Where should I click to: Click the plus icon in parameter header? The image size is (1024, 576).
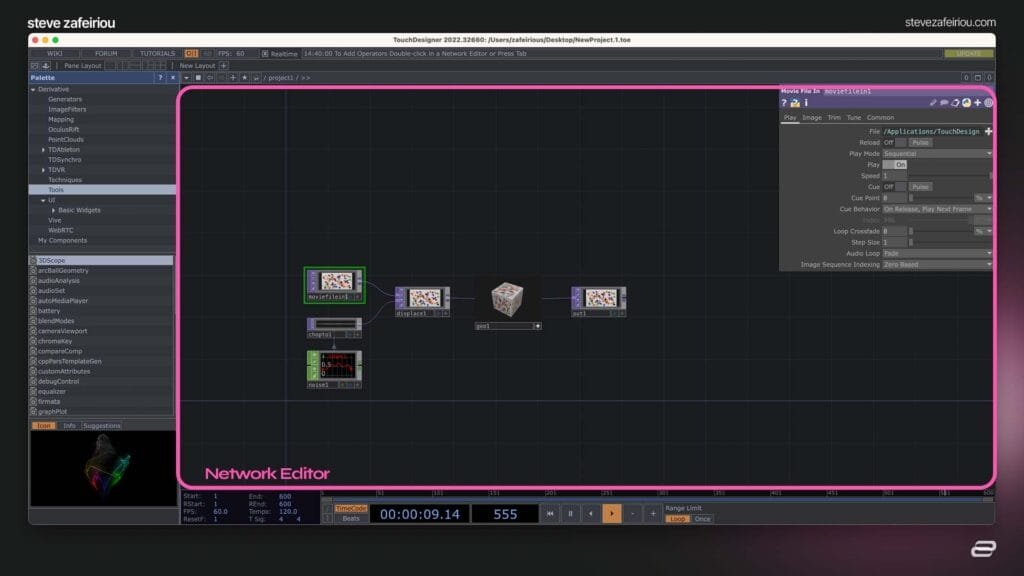pos(977,103)
